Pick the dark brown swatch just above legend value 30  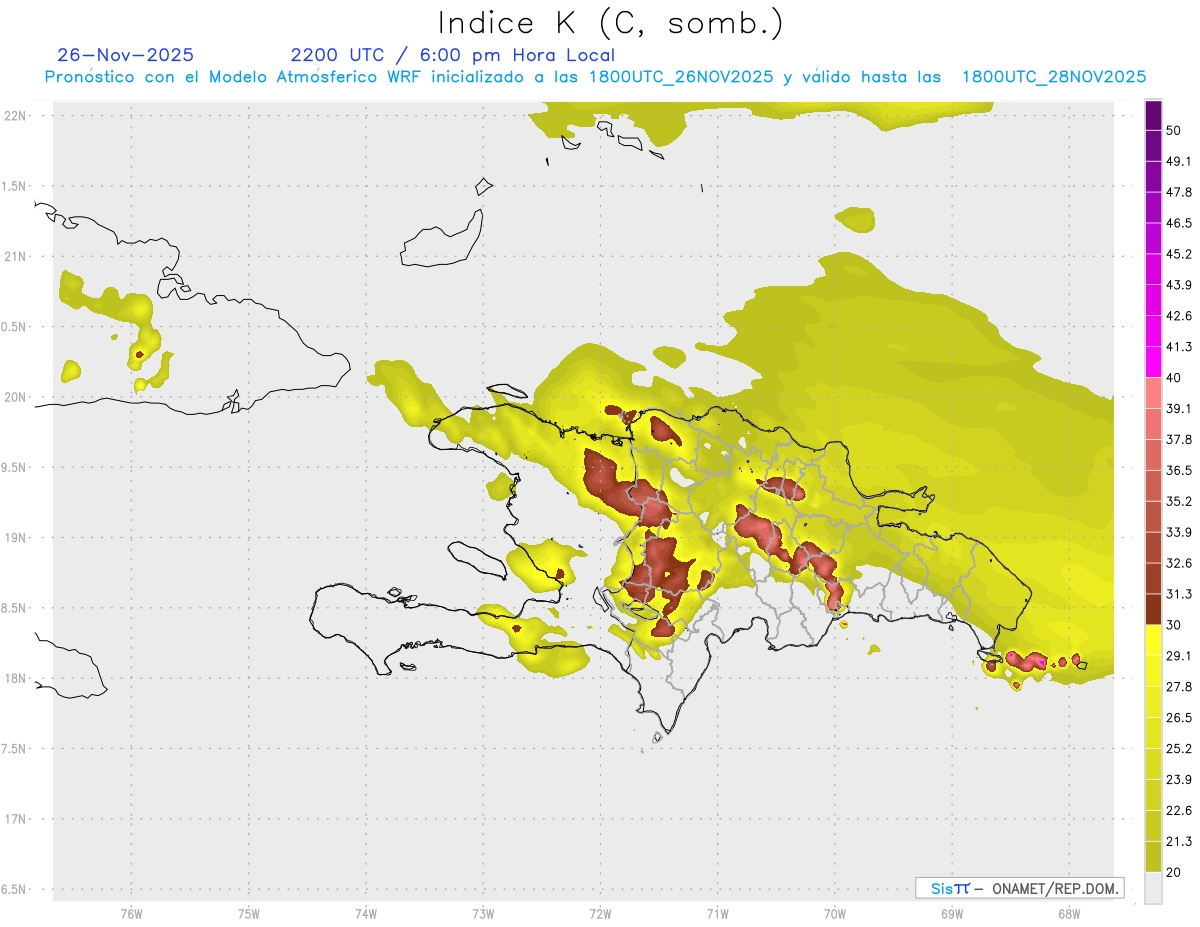coord(1153,609)
